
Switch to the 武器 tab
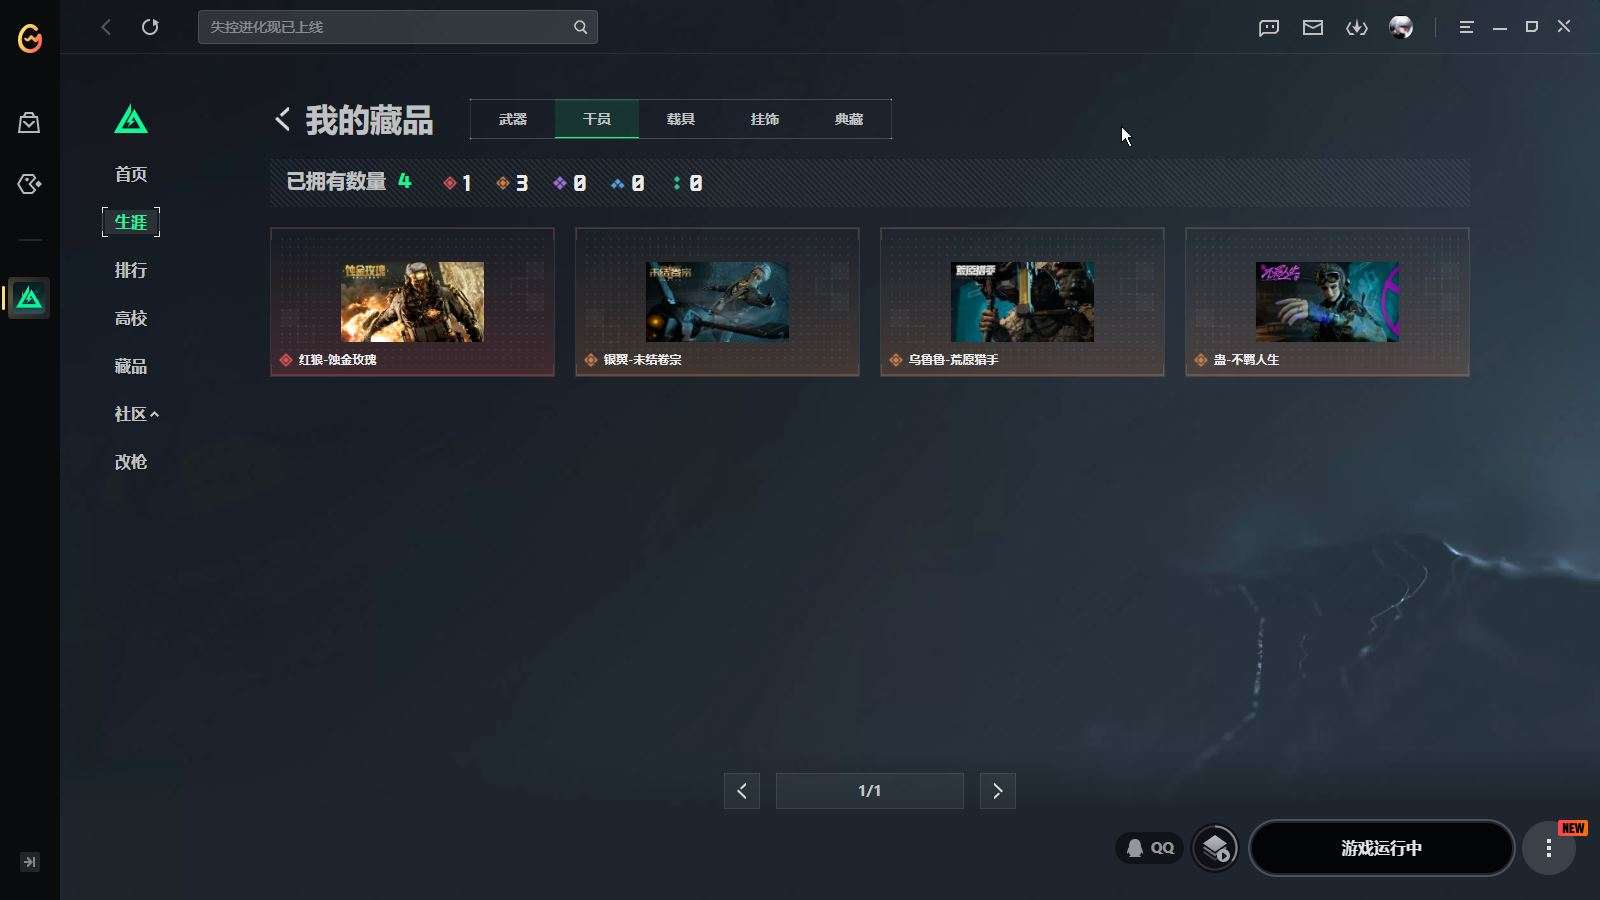(x=513, y=119)
